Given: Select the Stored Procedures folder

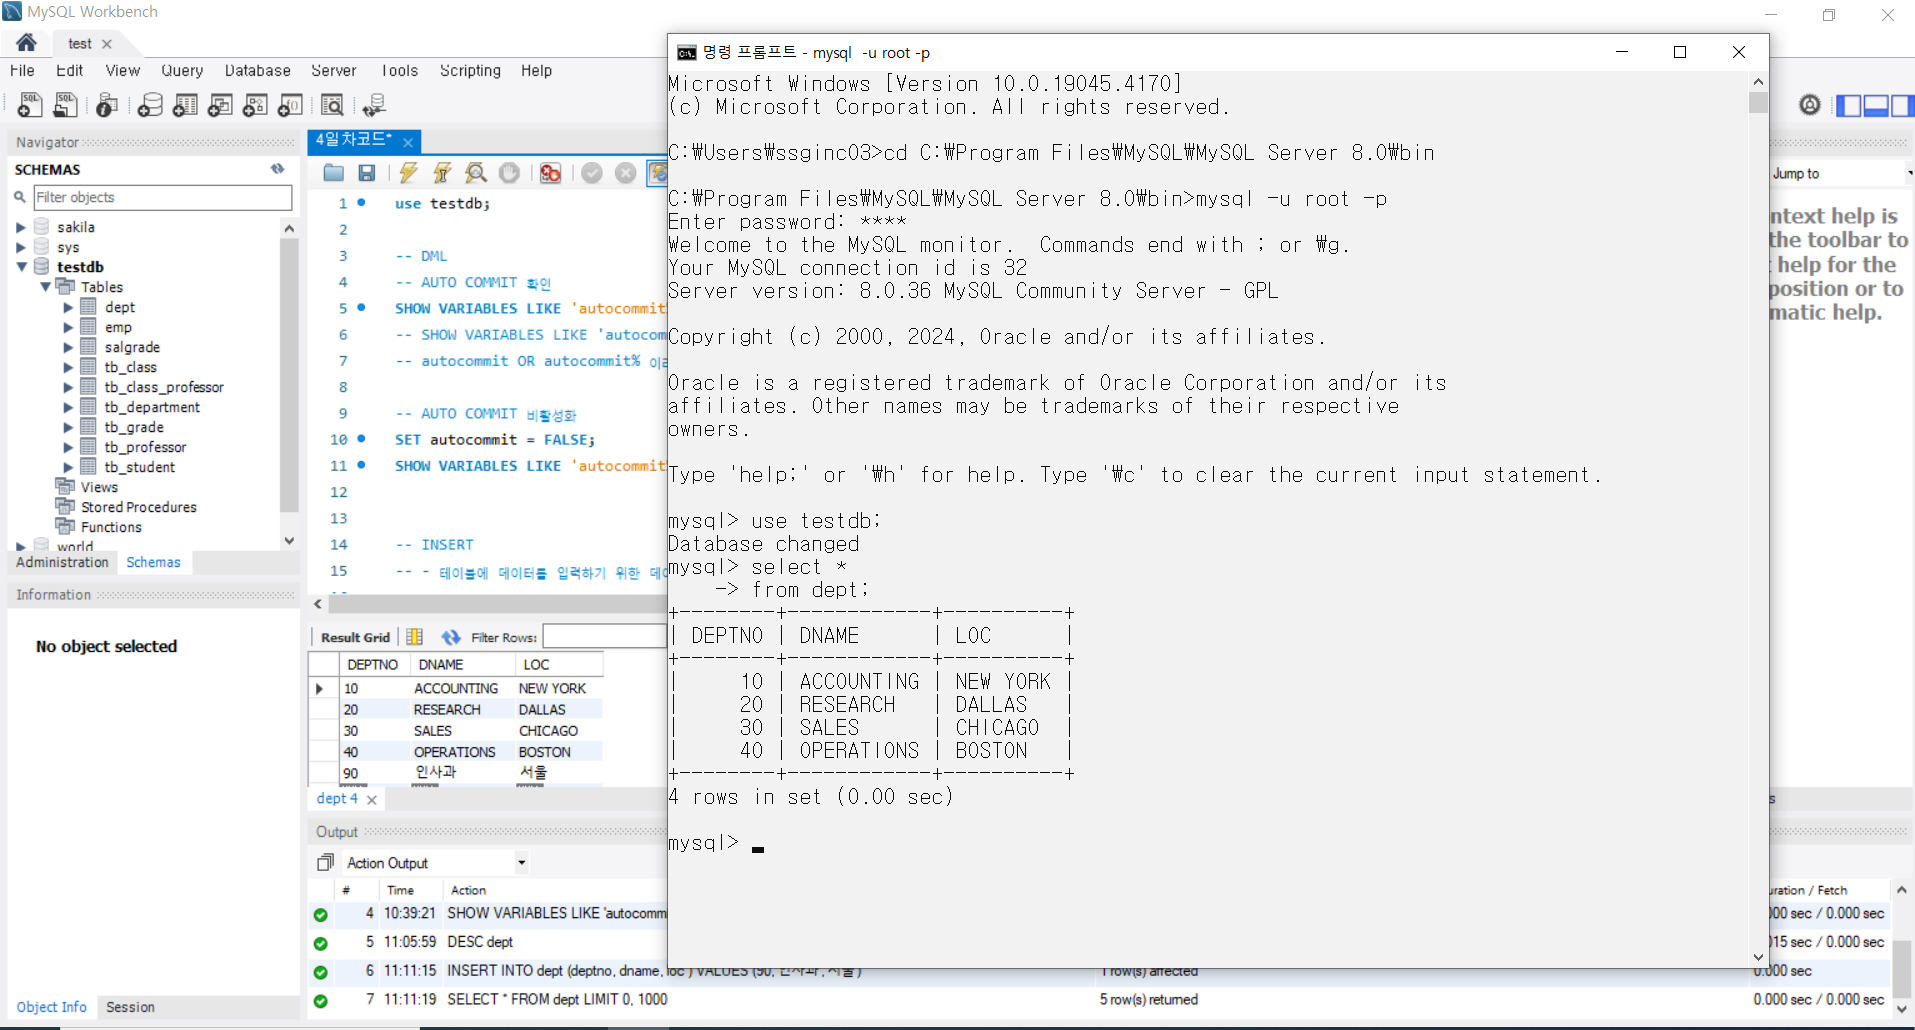Looking at the screenshot, I should [138, 507].
